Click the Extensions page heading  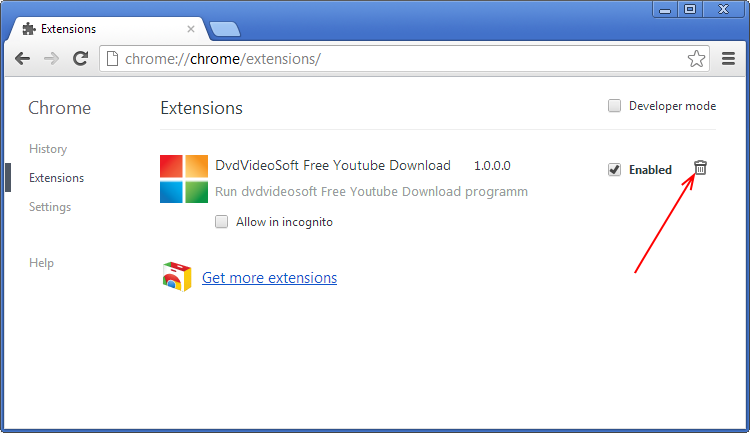[201, 108]
